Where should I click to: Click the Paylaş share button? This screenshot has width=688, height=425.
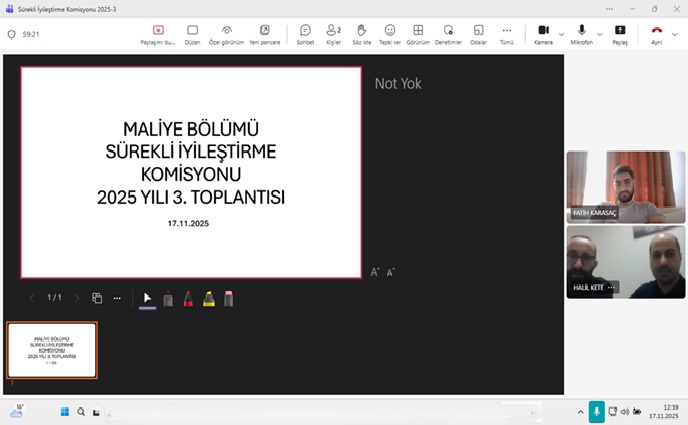620,33
